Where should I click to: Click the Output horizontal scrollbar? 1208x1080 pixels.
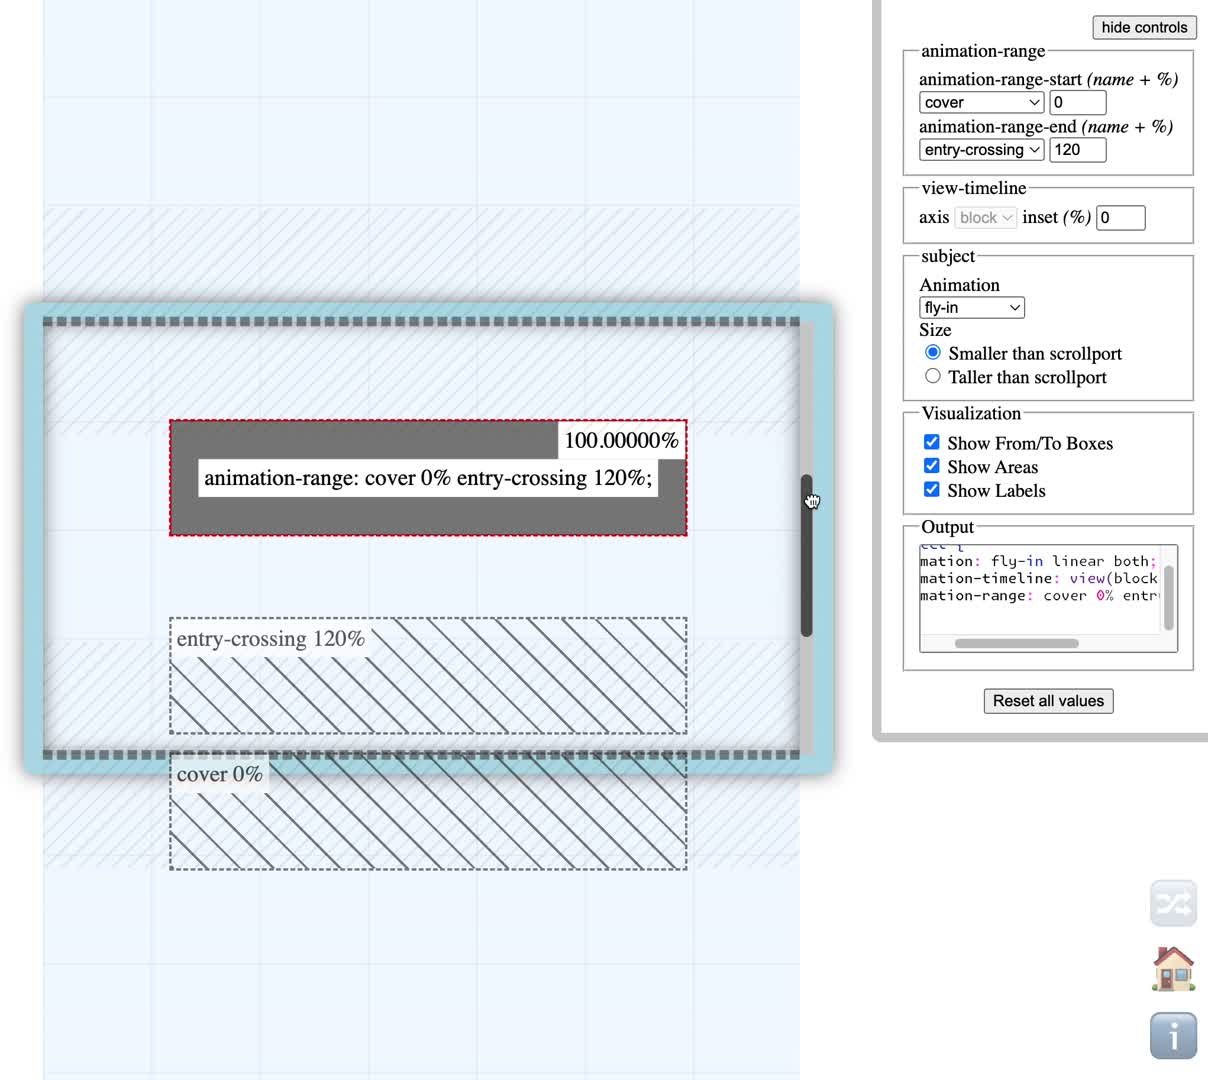click(1016, 643)
